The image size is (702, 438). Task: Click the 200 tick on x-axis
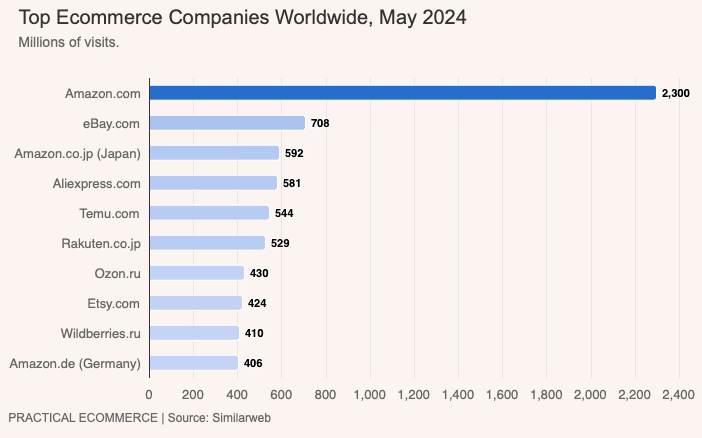click(x=193, y=395)
